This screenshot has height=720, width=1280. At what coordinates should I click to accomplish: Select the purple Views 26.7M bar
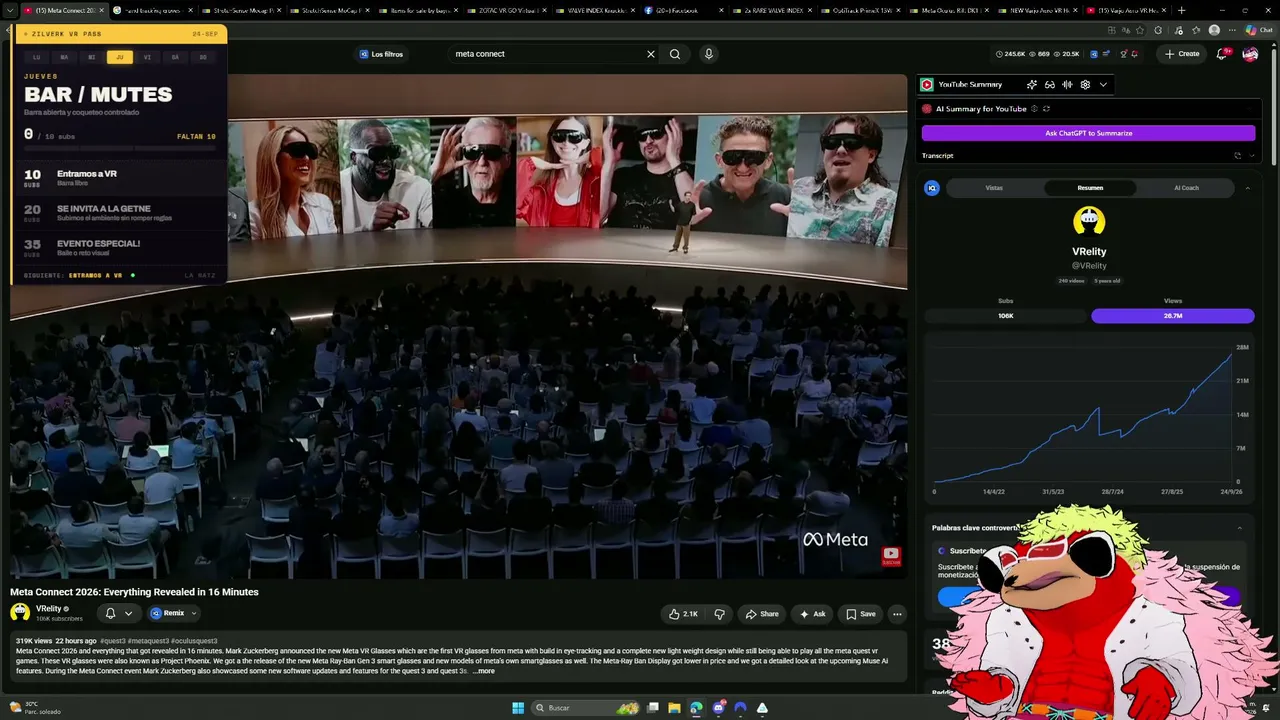tap(1172, 316)
